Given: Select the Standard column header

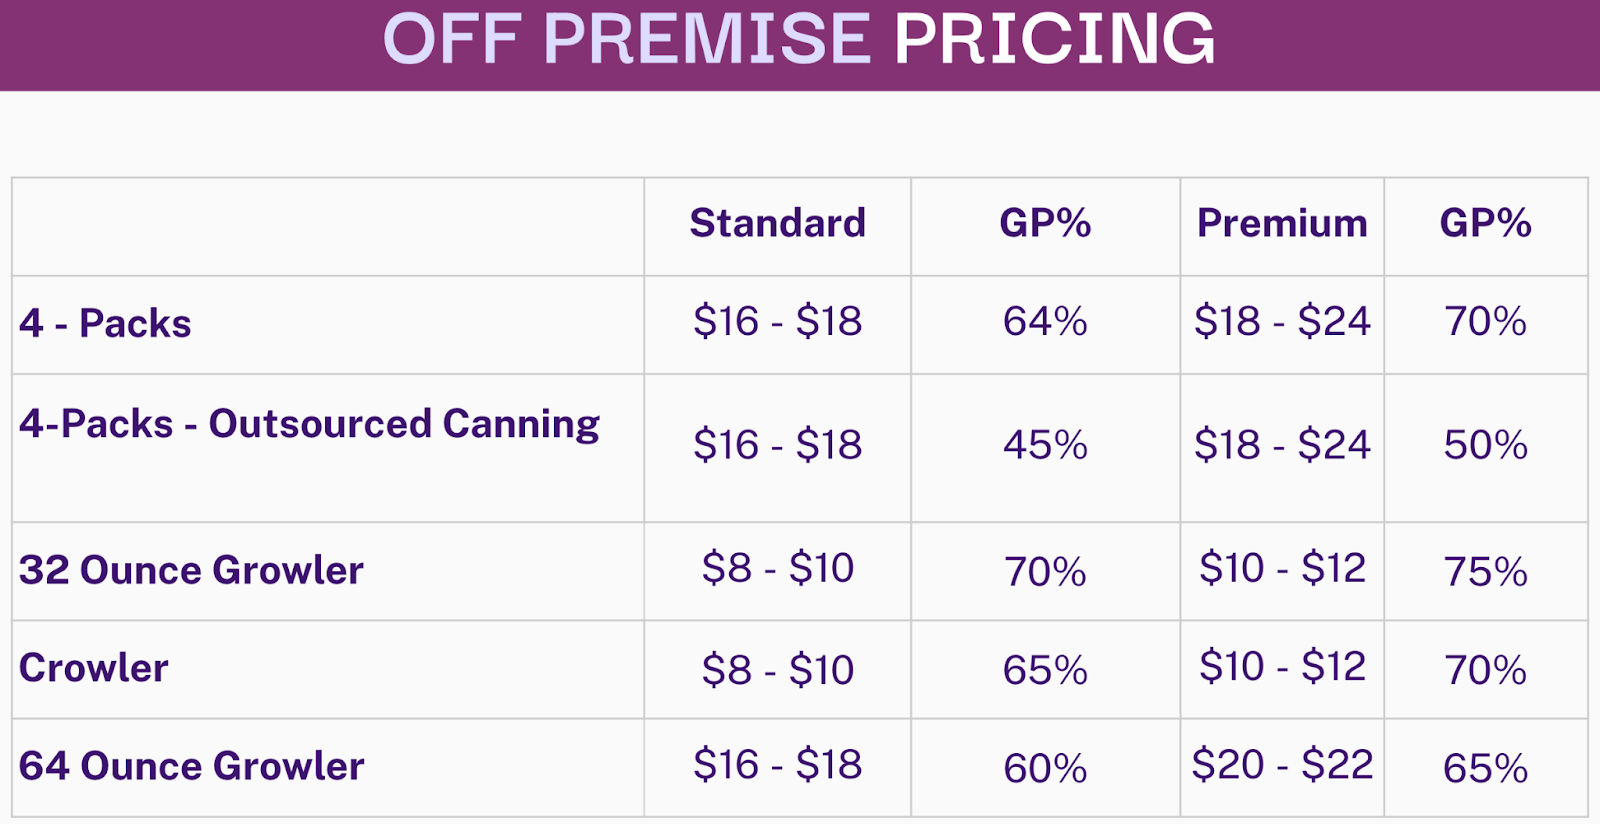Looking at the screenshot, I should tap(778, 223).
